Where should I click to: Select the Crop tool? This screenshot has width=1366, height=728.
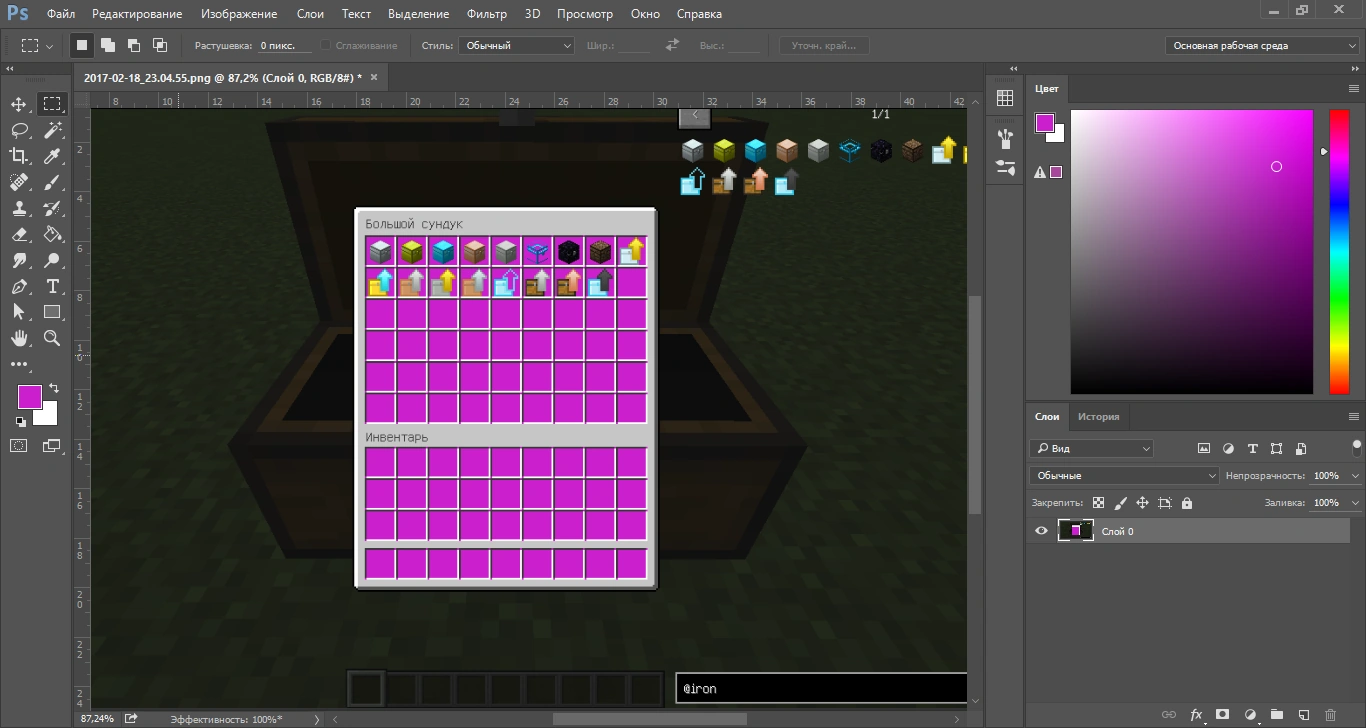19,156
